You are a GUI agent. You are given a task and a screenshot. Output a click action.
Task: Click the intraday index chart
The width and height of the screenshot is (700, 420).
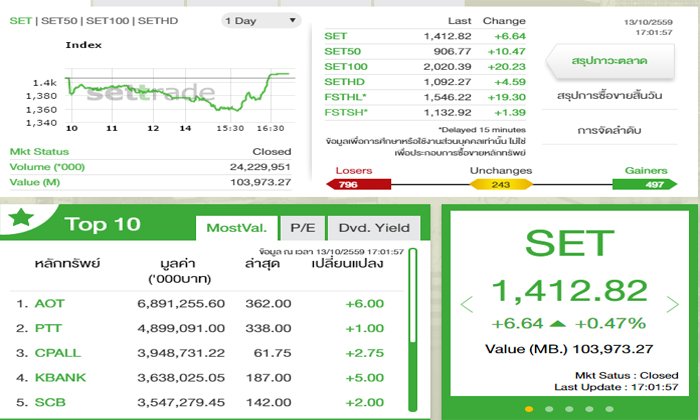pyautogui.click(x=180, y=95)
